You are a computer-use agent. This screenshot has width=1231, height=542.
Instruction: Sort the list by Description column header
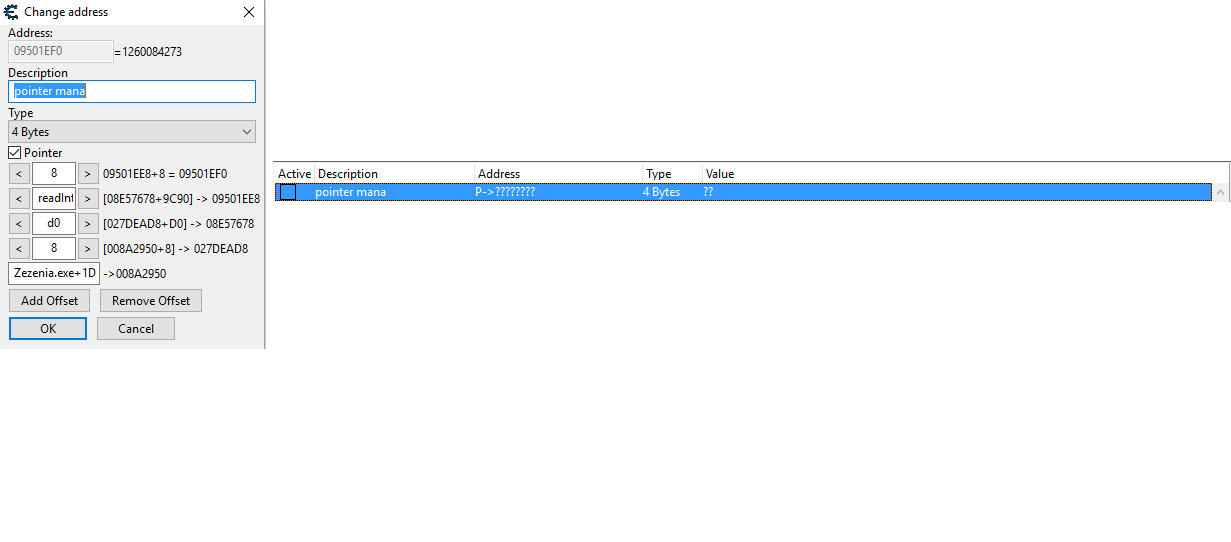click(394, 174)
